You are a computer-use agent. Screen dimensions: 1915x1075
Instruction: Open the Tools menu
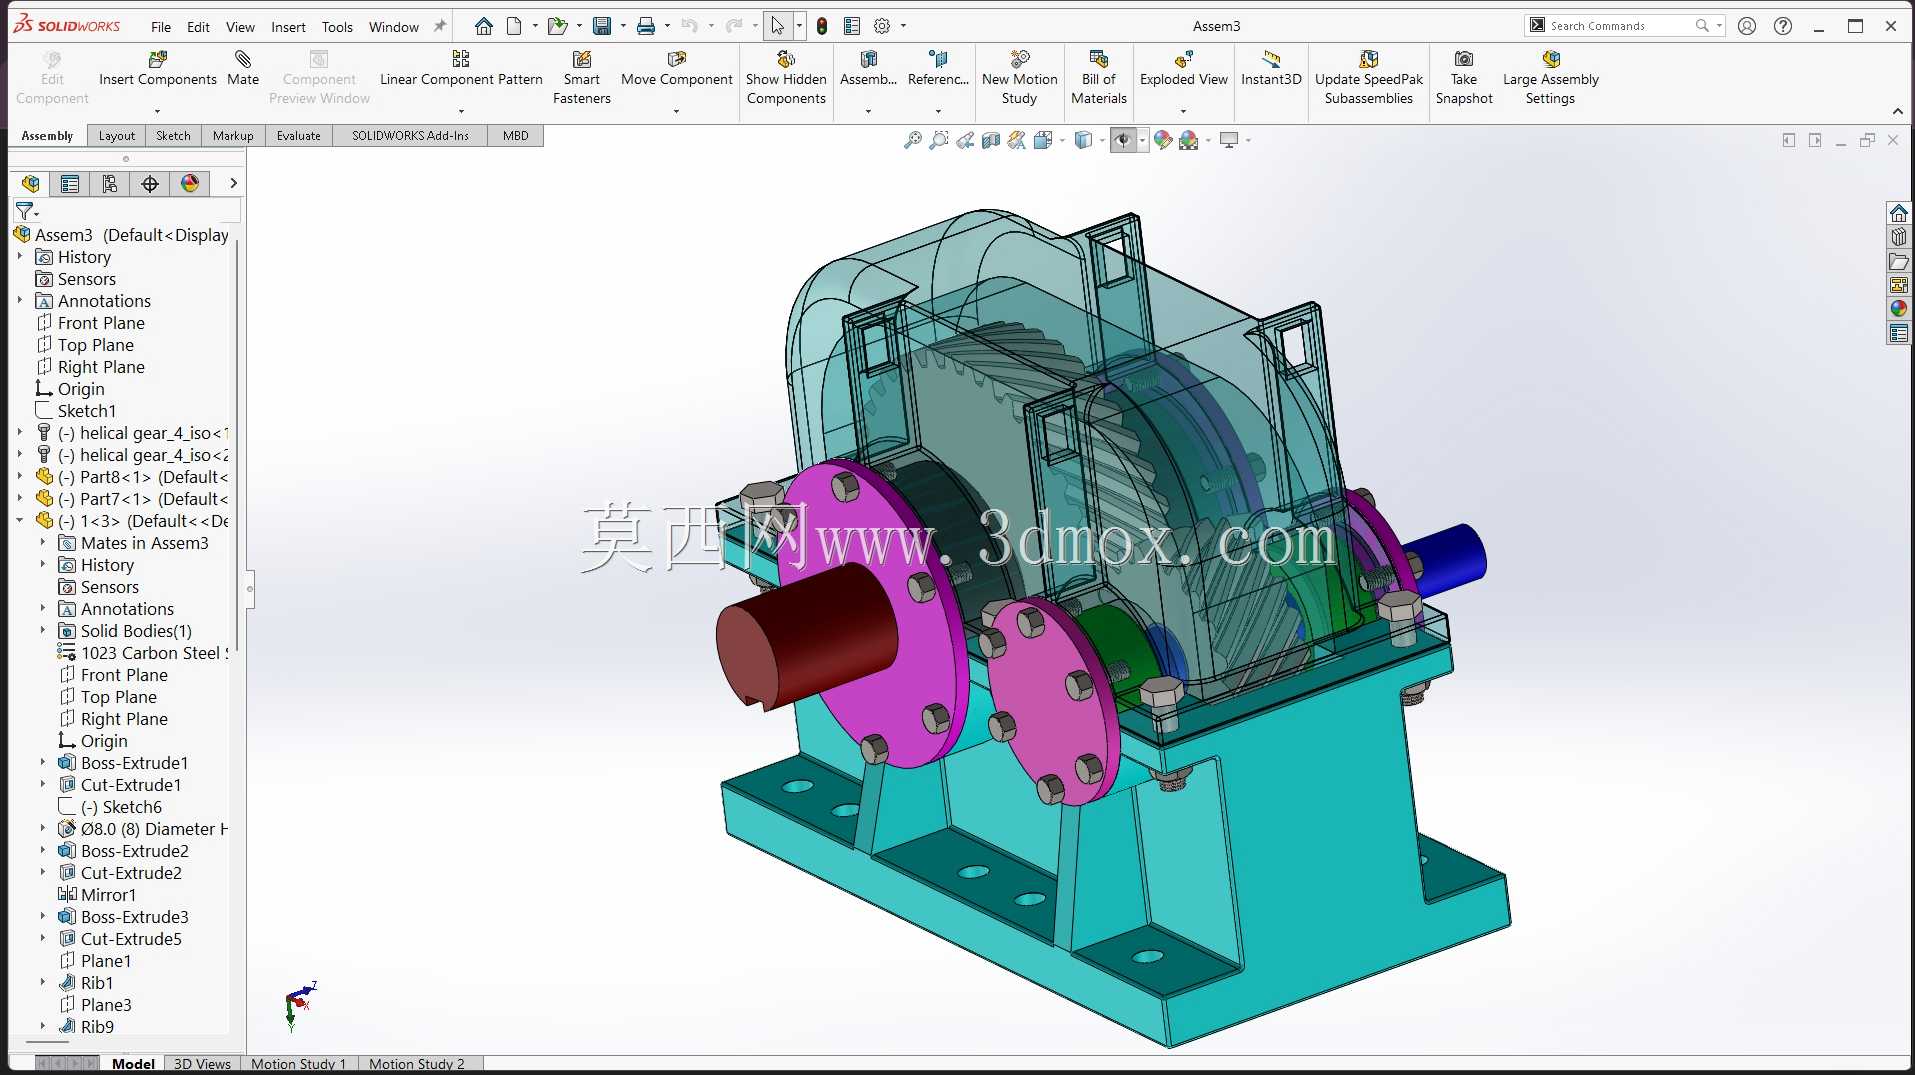337,27
